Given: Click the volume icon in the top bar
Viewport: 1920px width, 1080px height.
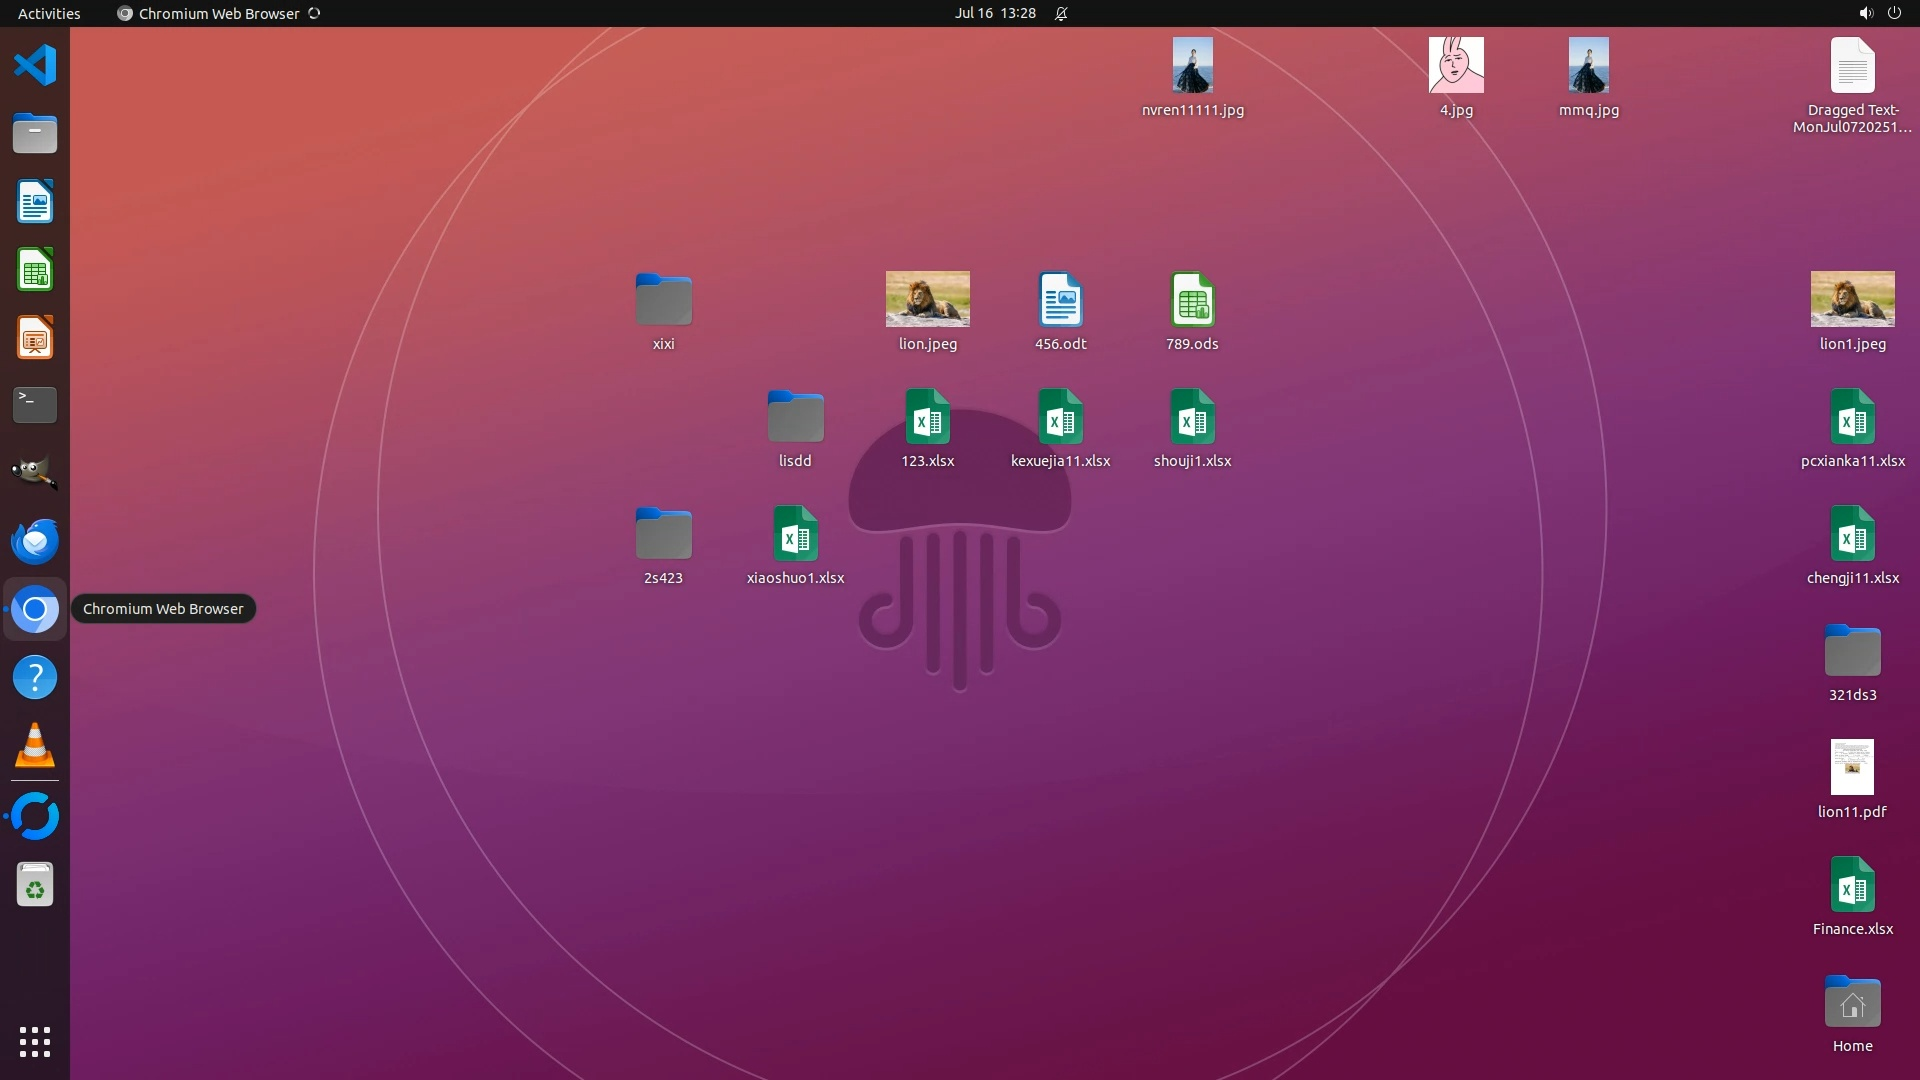Looking at the screenshot, I should tap(1865, 13).
